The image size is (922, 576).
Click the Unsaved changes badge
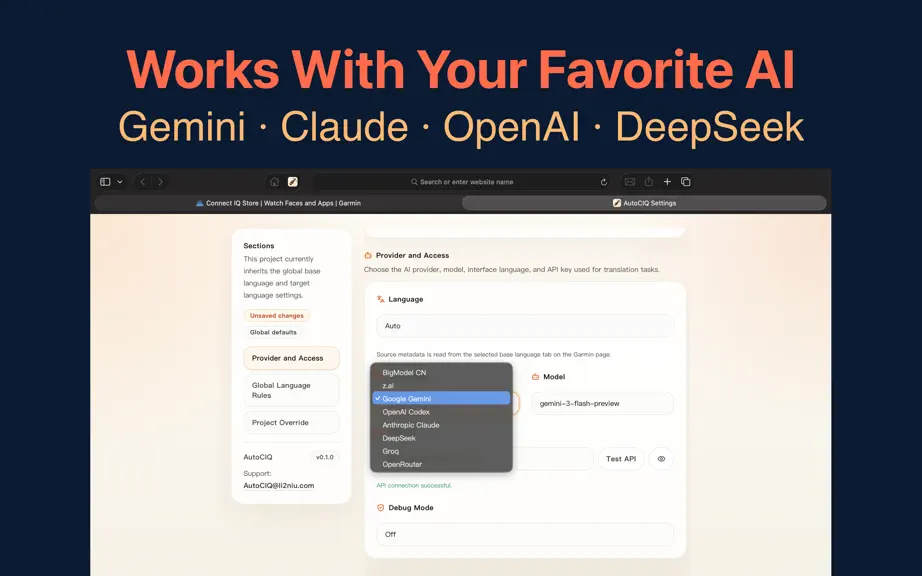(x=276, y=316)
